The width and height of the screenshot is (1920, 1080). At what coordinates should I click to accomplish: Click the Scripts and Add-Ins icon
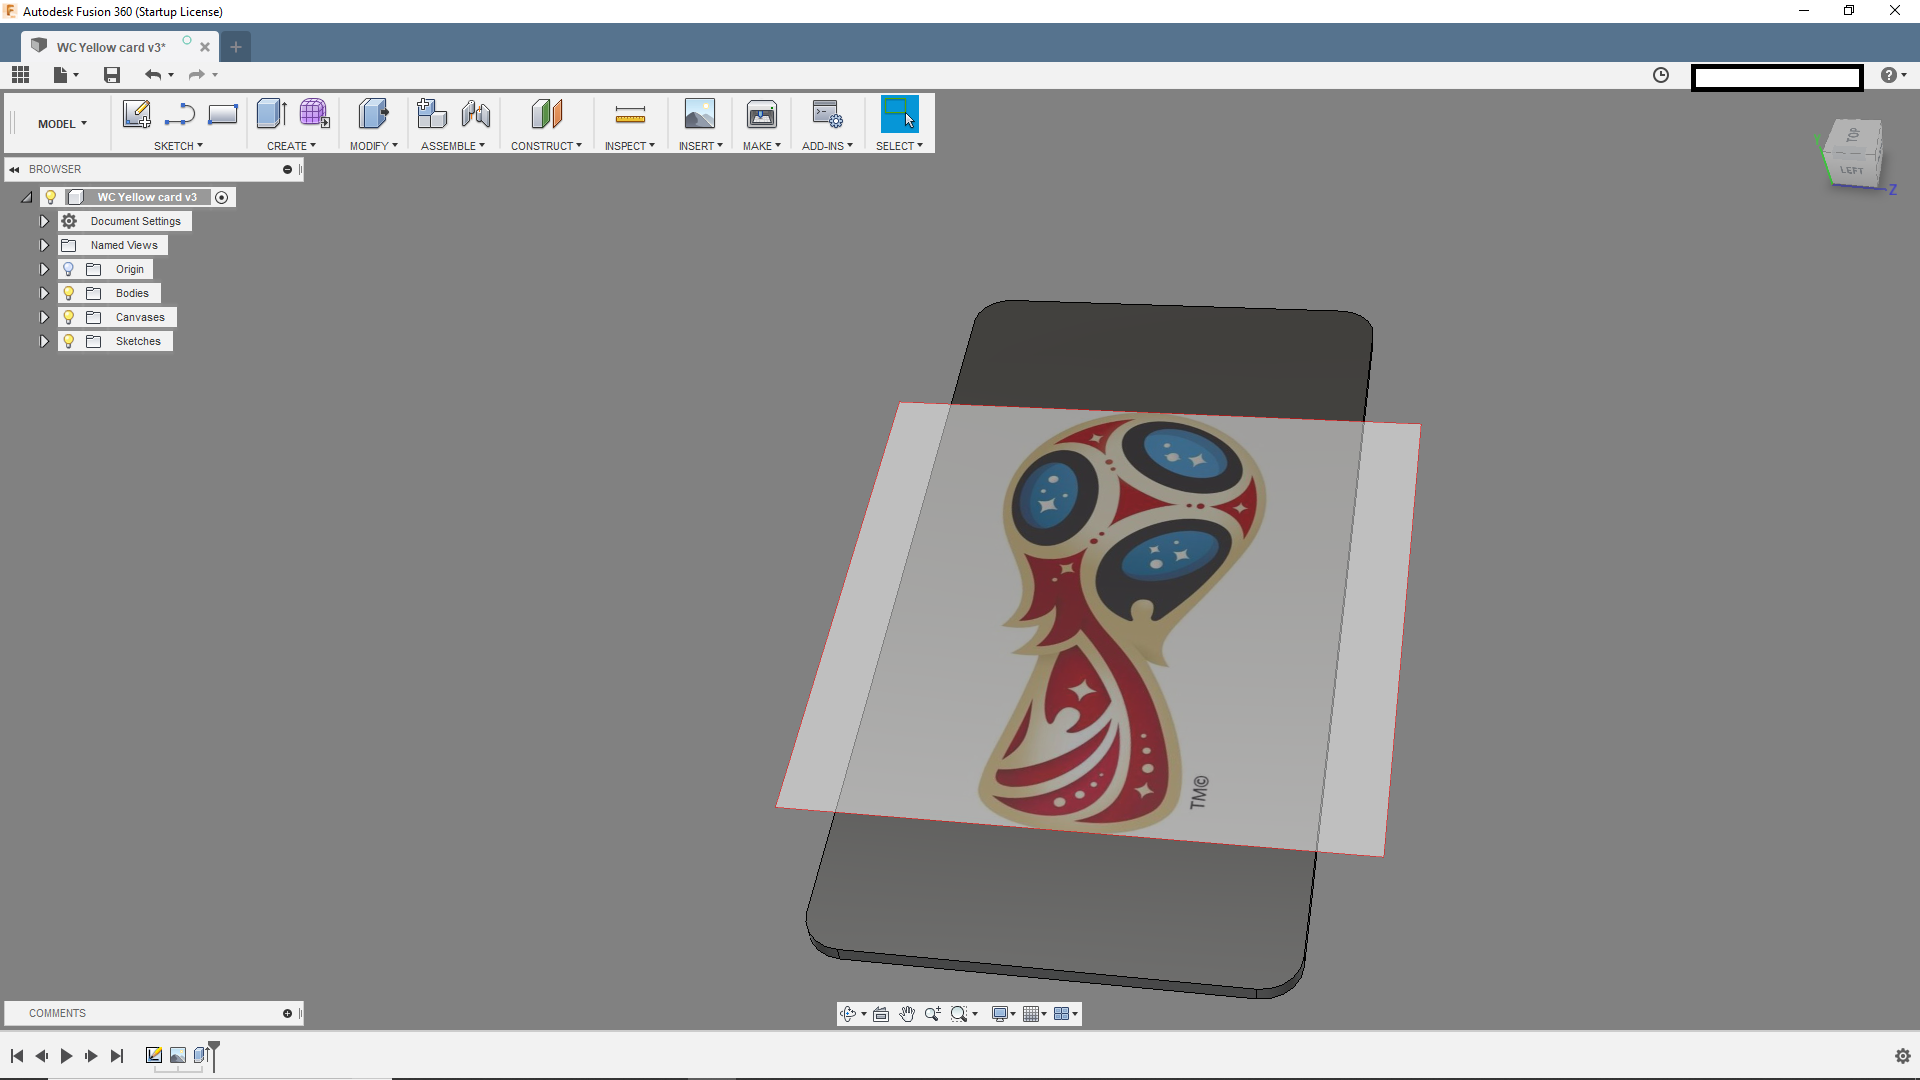tap(827, 114)
